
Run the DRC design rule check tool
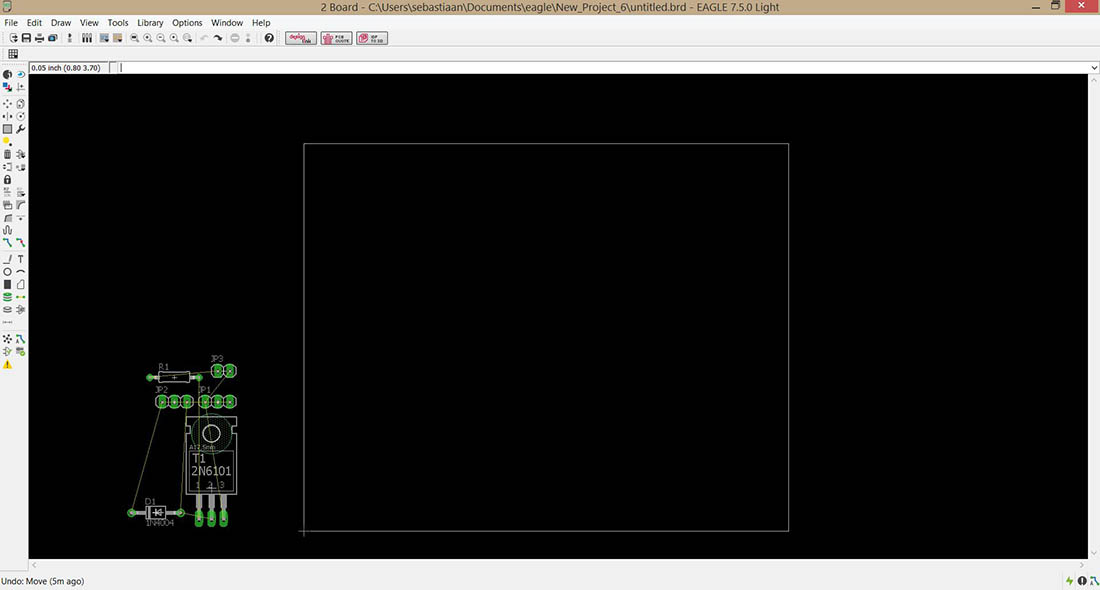pos(20,351)
